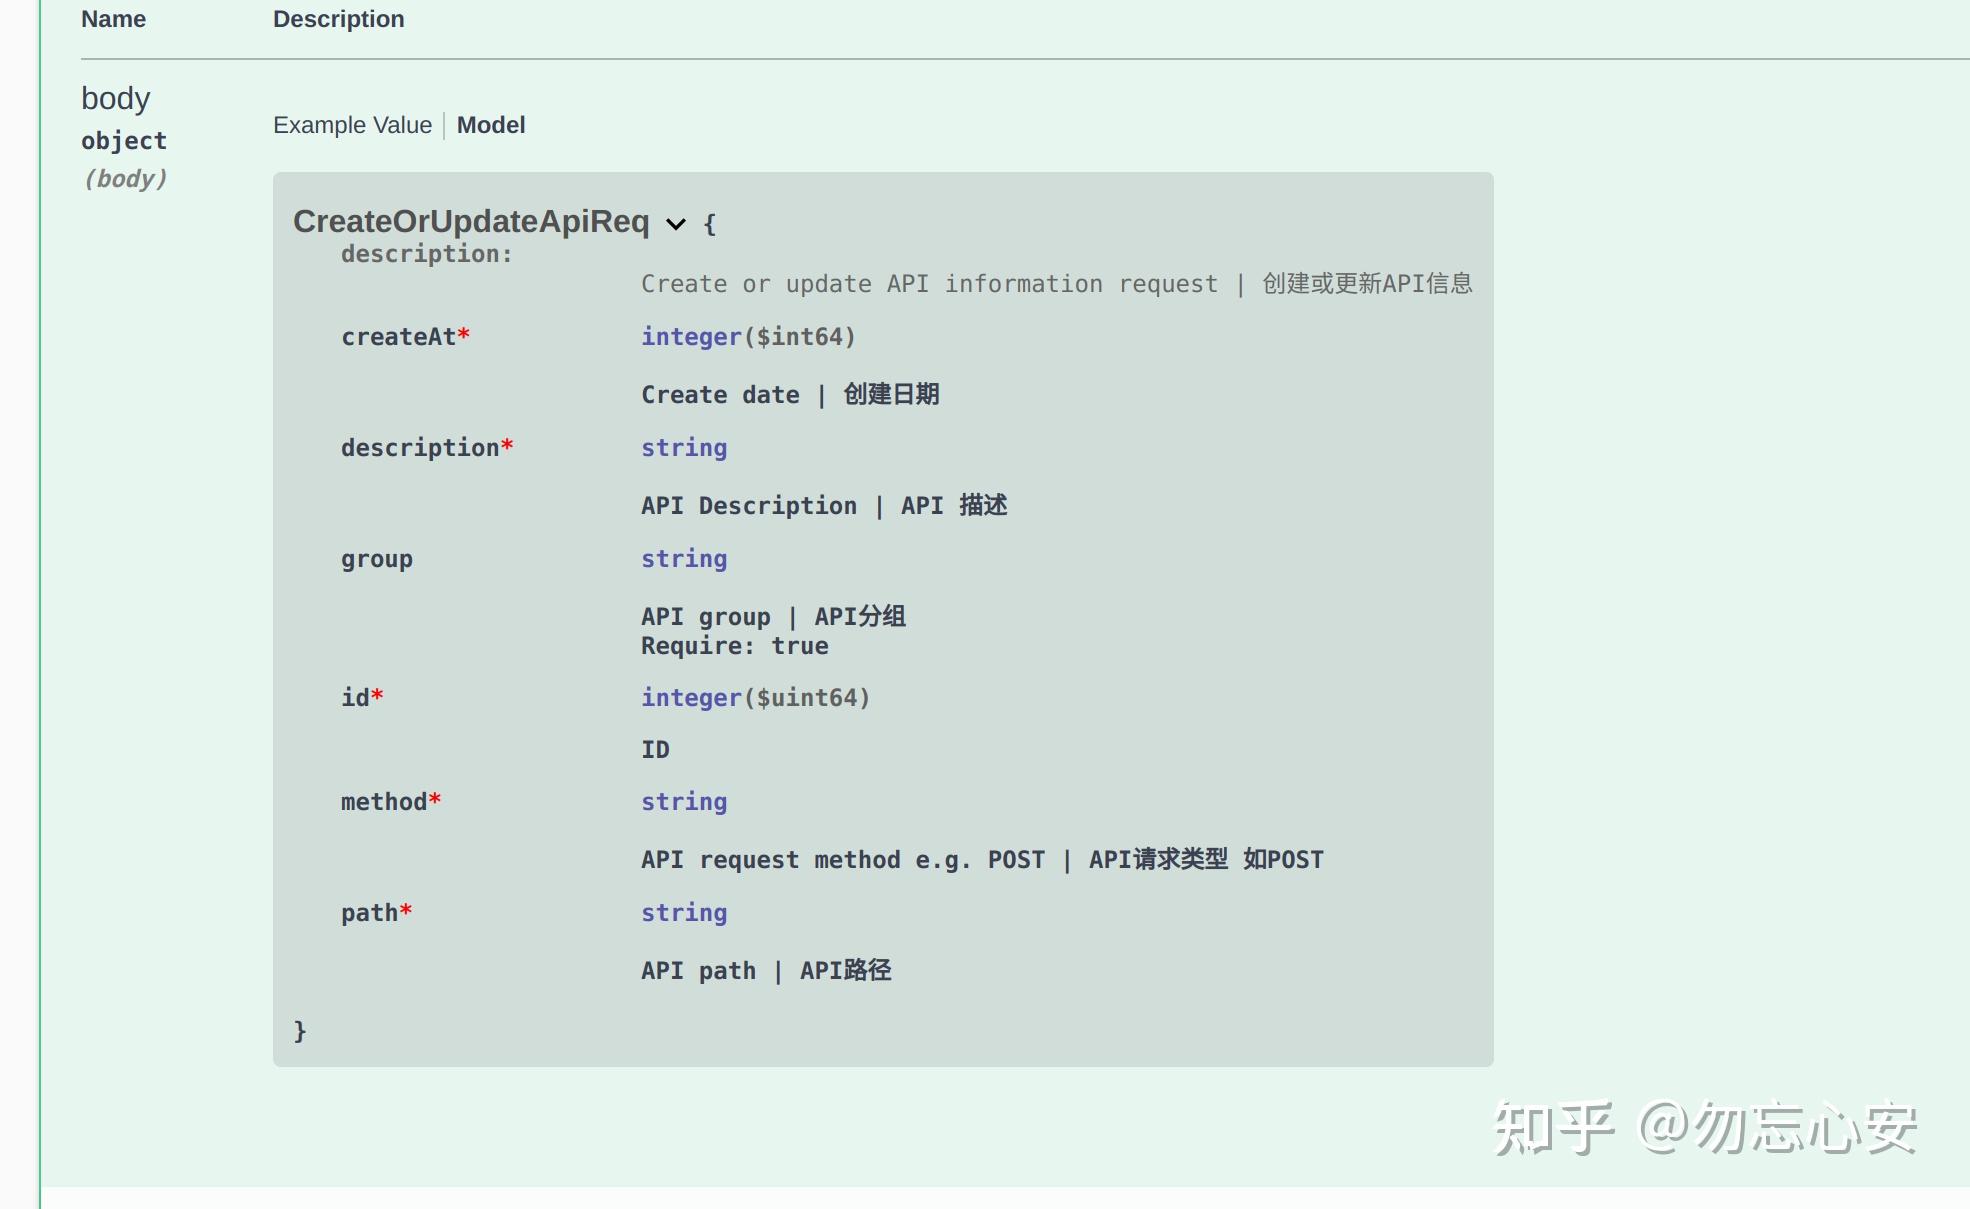Expand the CreateOrUpdateApiReq model schema
The width and height of the screenshot is (1970, 1209).
point(675,221)
